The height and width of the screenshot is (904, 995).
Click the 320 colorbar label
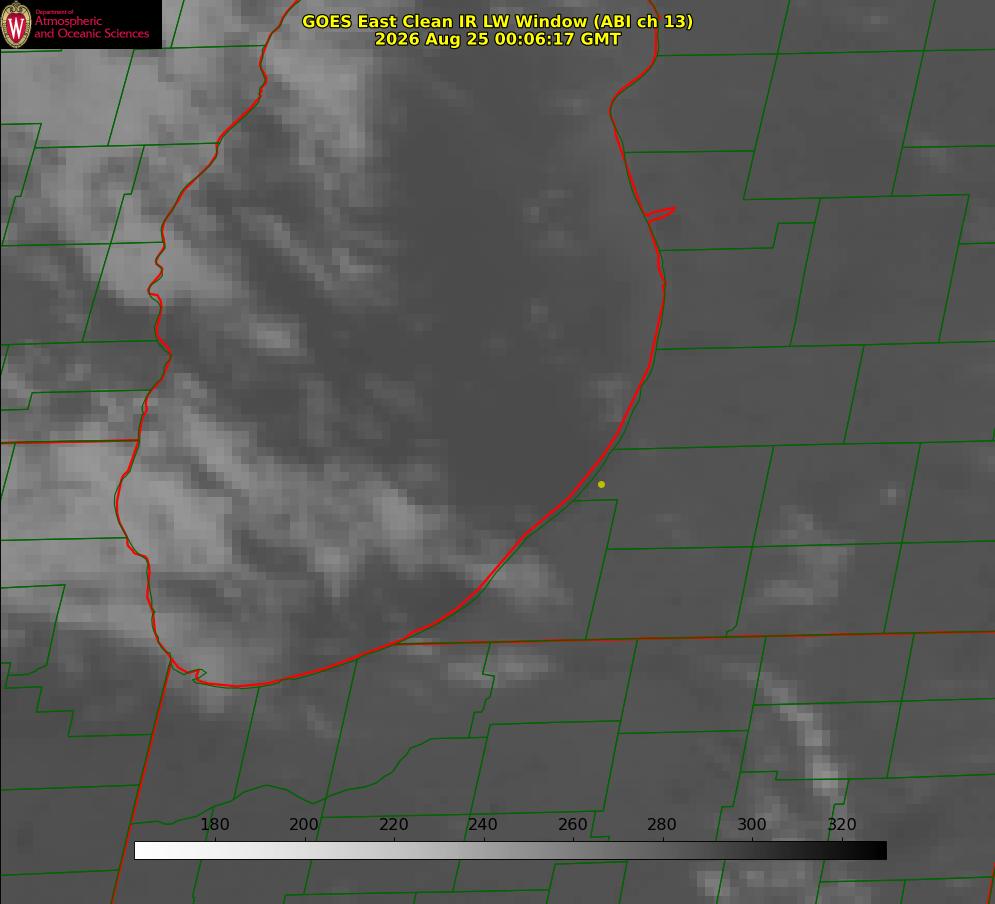pyautogui.click(x=842, y=824)
